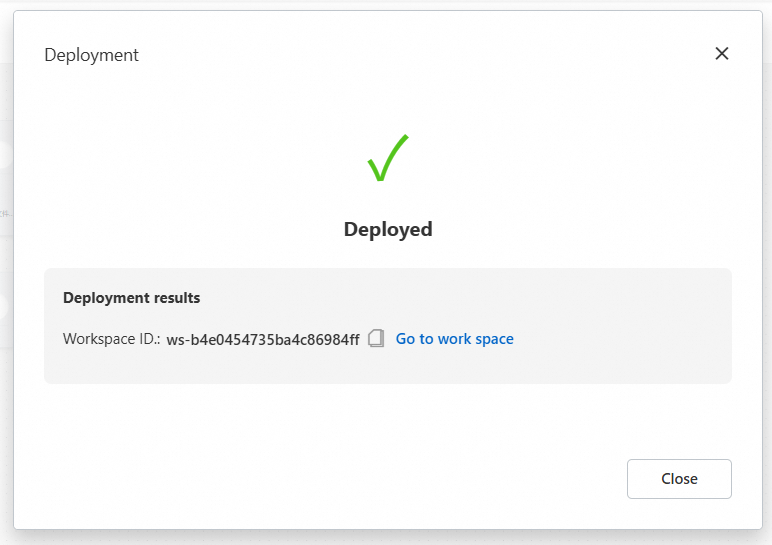
Task: Click the 'Workspace ID.:' label
Action: click(112, 339)
